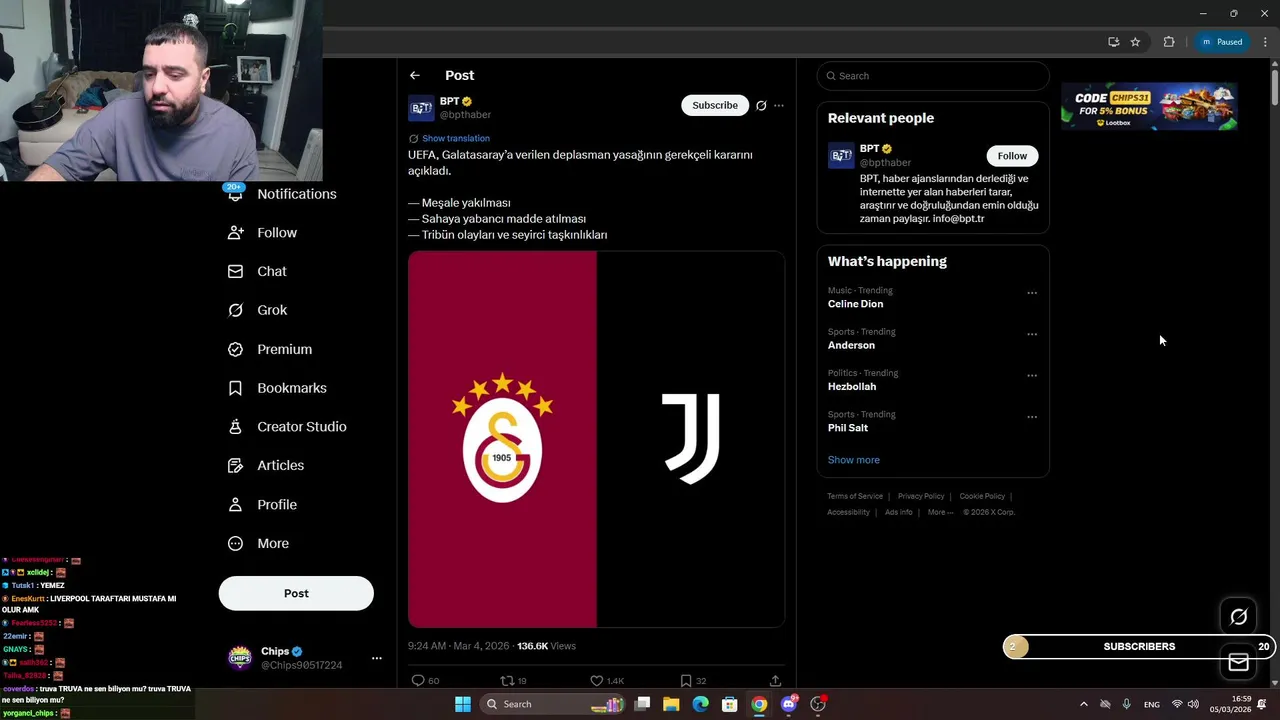Image resolution: width=1280 pixels, height=720 pixels.
Task: Go back using the Post arrow
Action: 414,76
